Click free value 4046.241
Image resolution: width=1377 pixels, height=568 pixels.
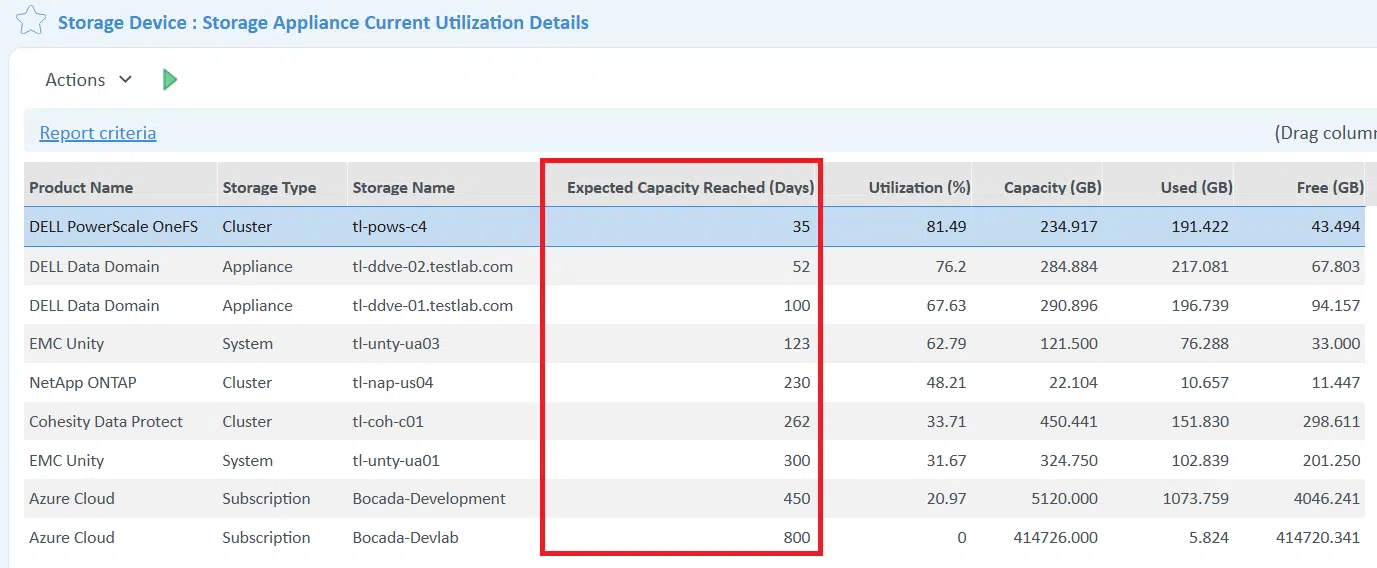pos(1326,499)
